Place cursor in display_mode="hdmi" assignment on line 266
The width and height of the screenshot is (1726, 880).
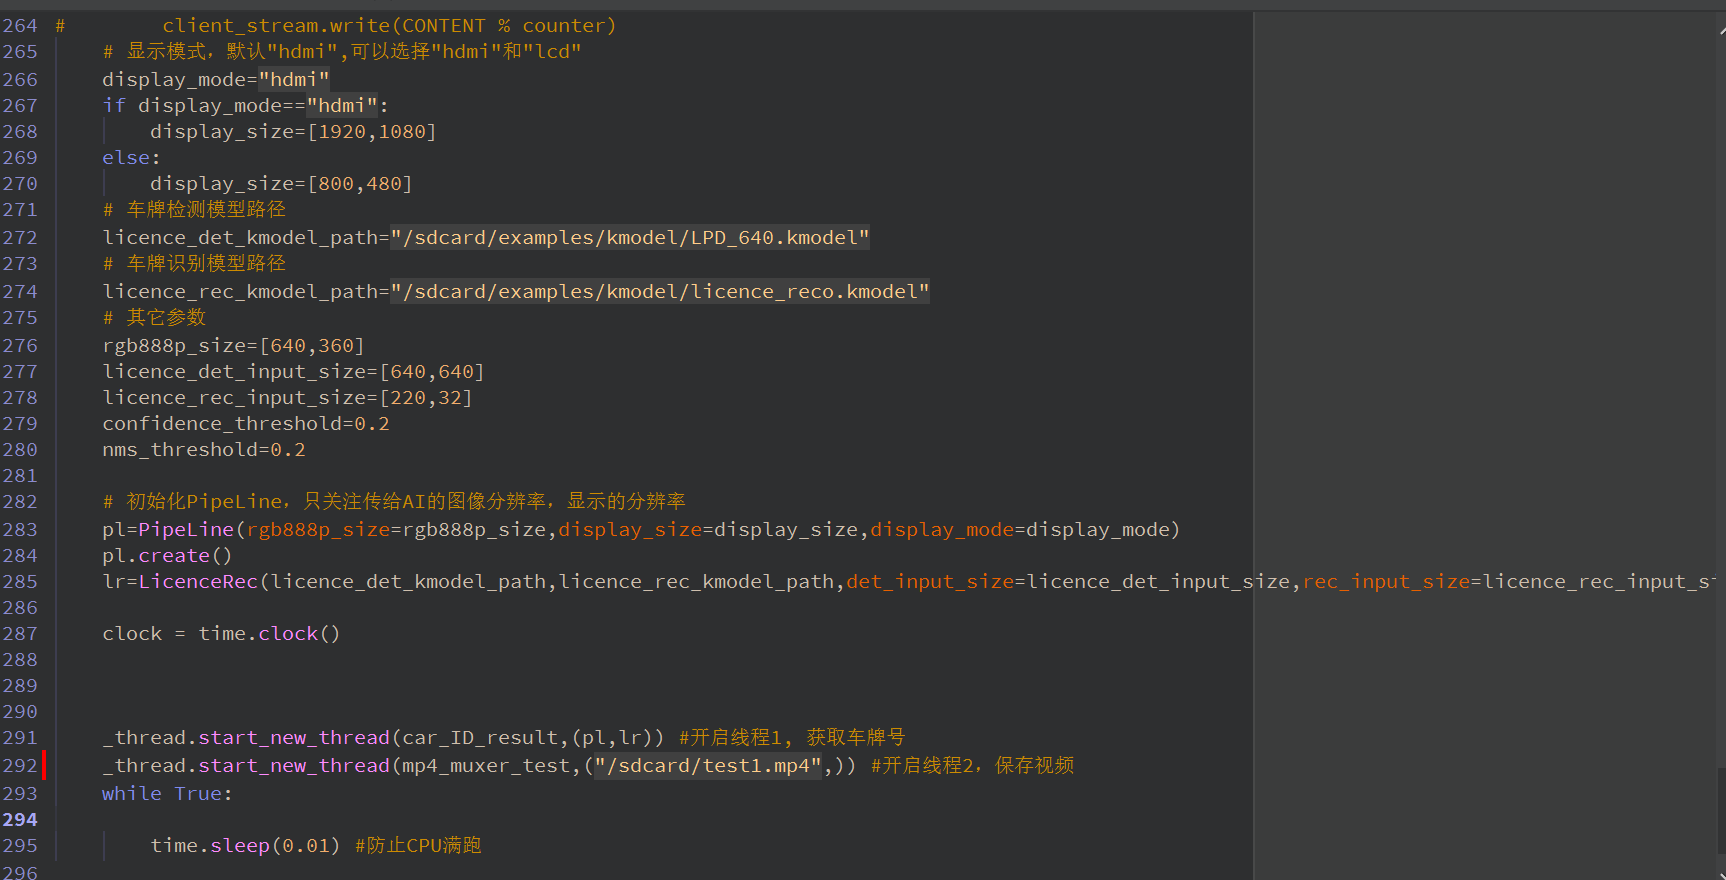(215, 80)
